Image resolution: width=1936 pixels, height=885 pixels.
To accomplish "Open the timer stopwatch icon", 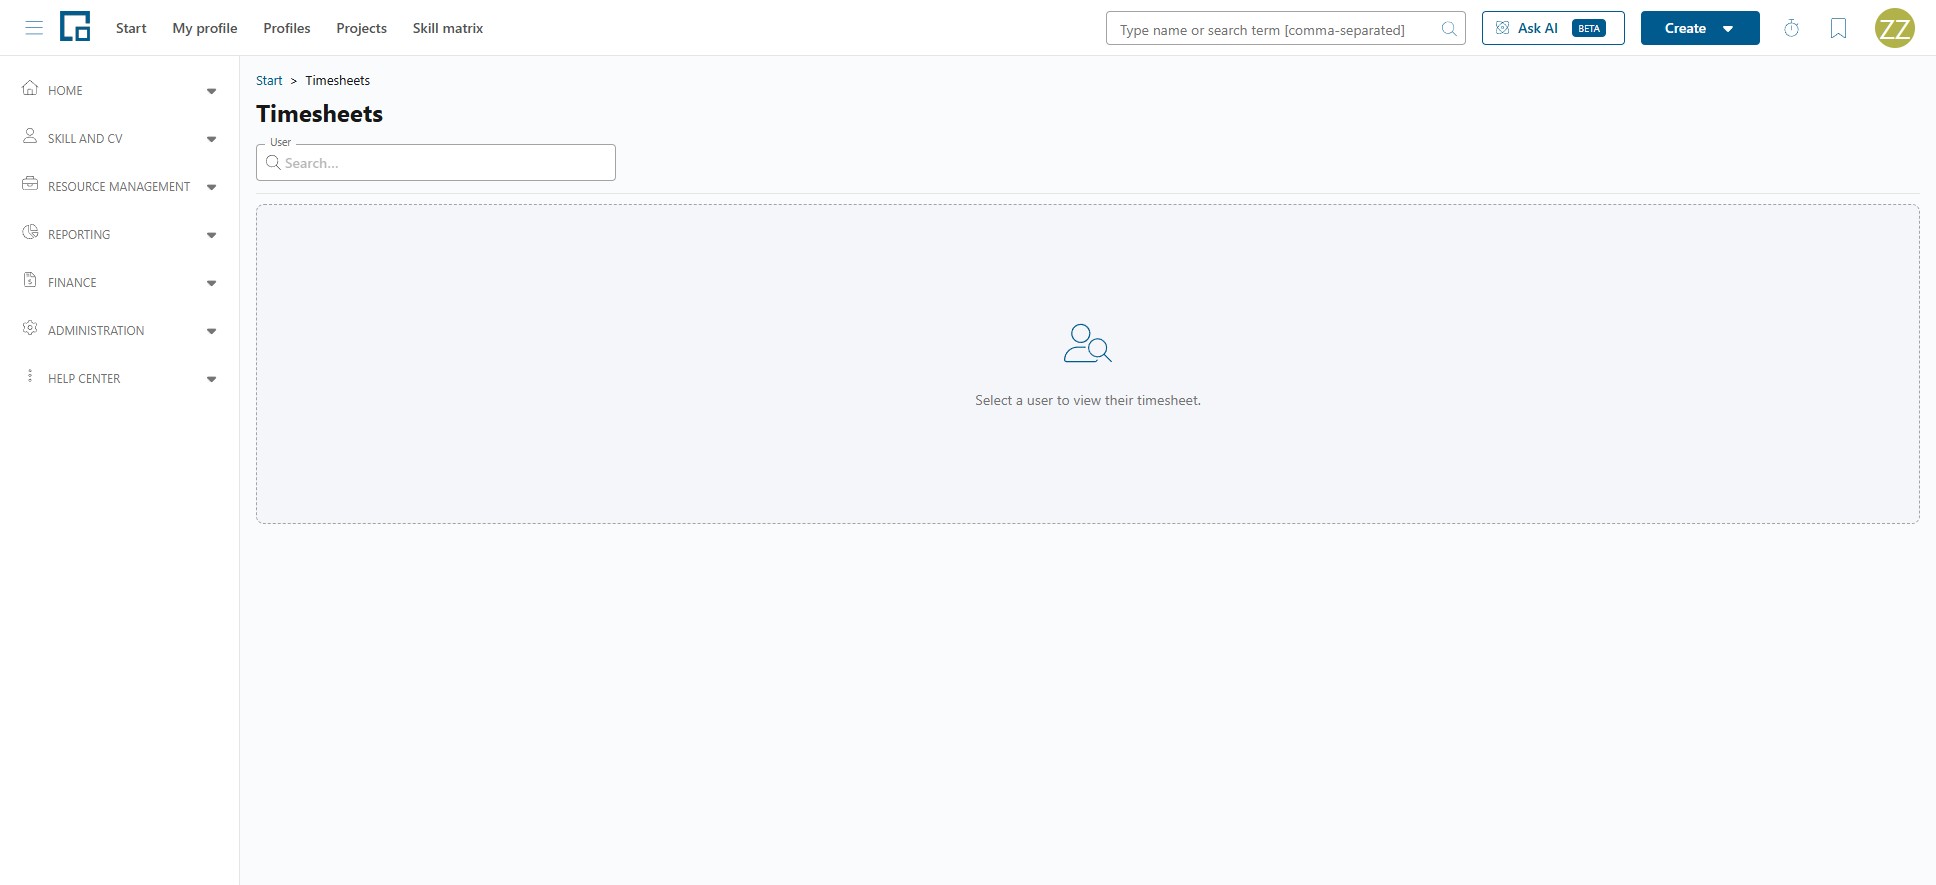I will [x=1792, y=28].
